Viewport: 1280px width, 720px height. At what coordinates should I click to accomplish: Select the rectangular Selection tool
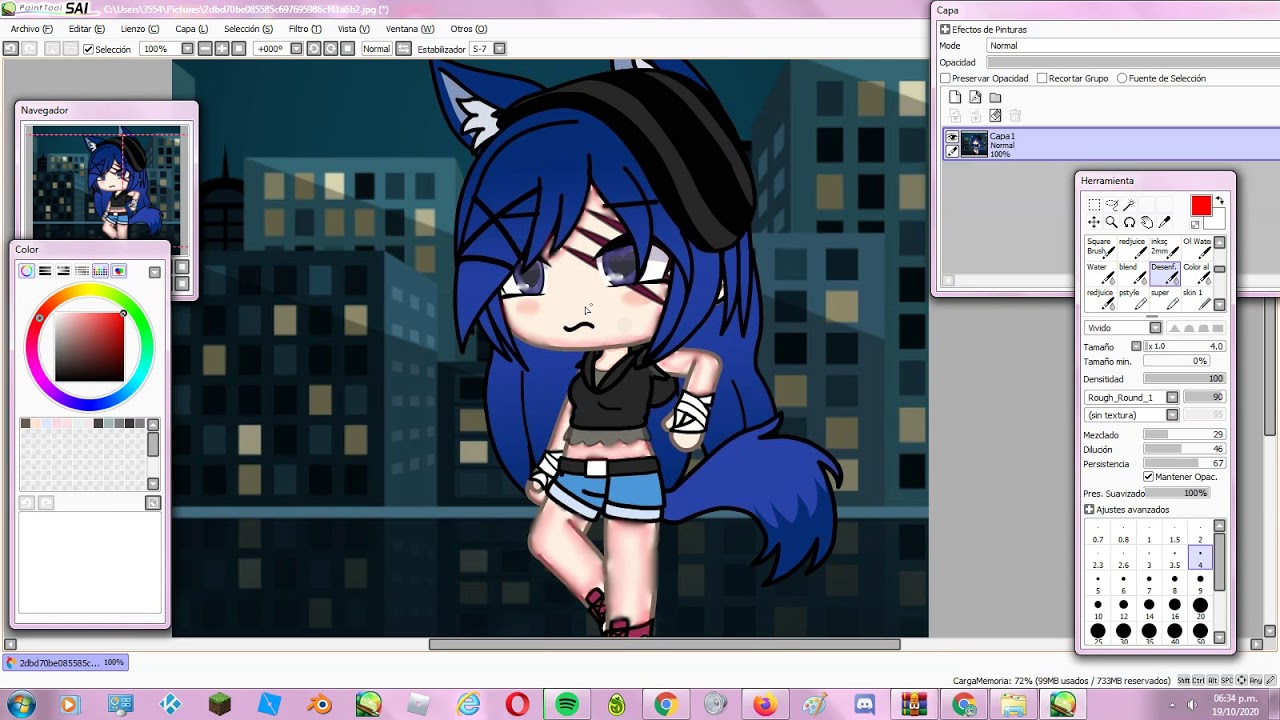[x=1094, y=204]
